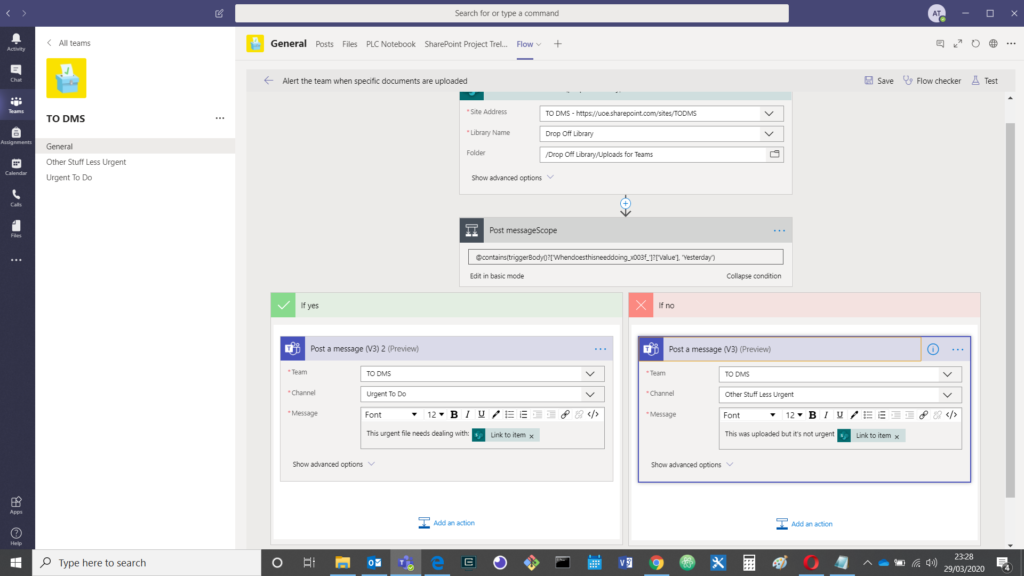
Task: Open Apps in the Teams sidebar
Action: [16, 505]
